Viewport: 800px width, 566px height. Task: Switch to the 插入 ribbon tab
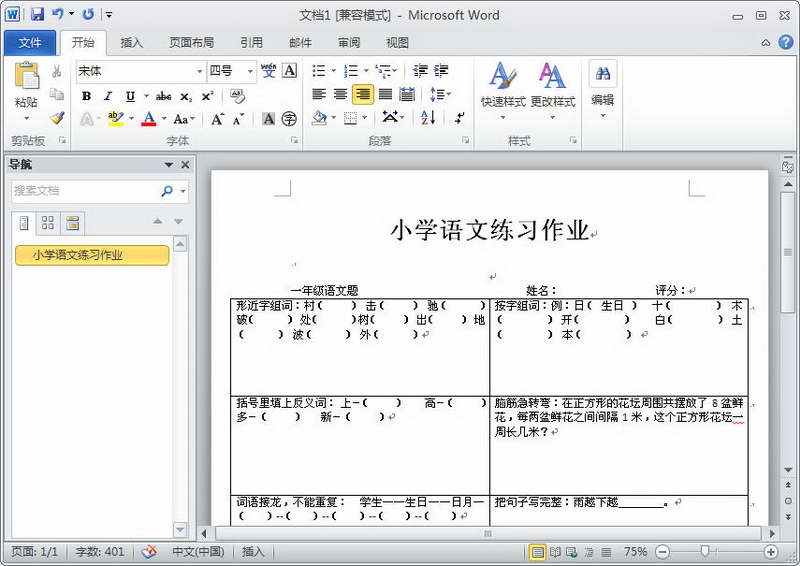click(132, 43)
